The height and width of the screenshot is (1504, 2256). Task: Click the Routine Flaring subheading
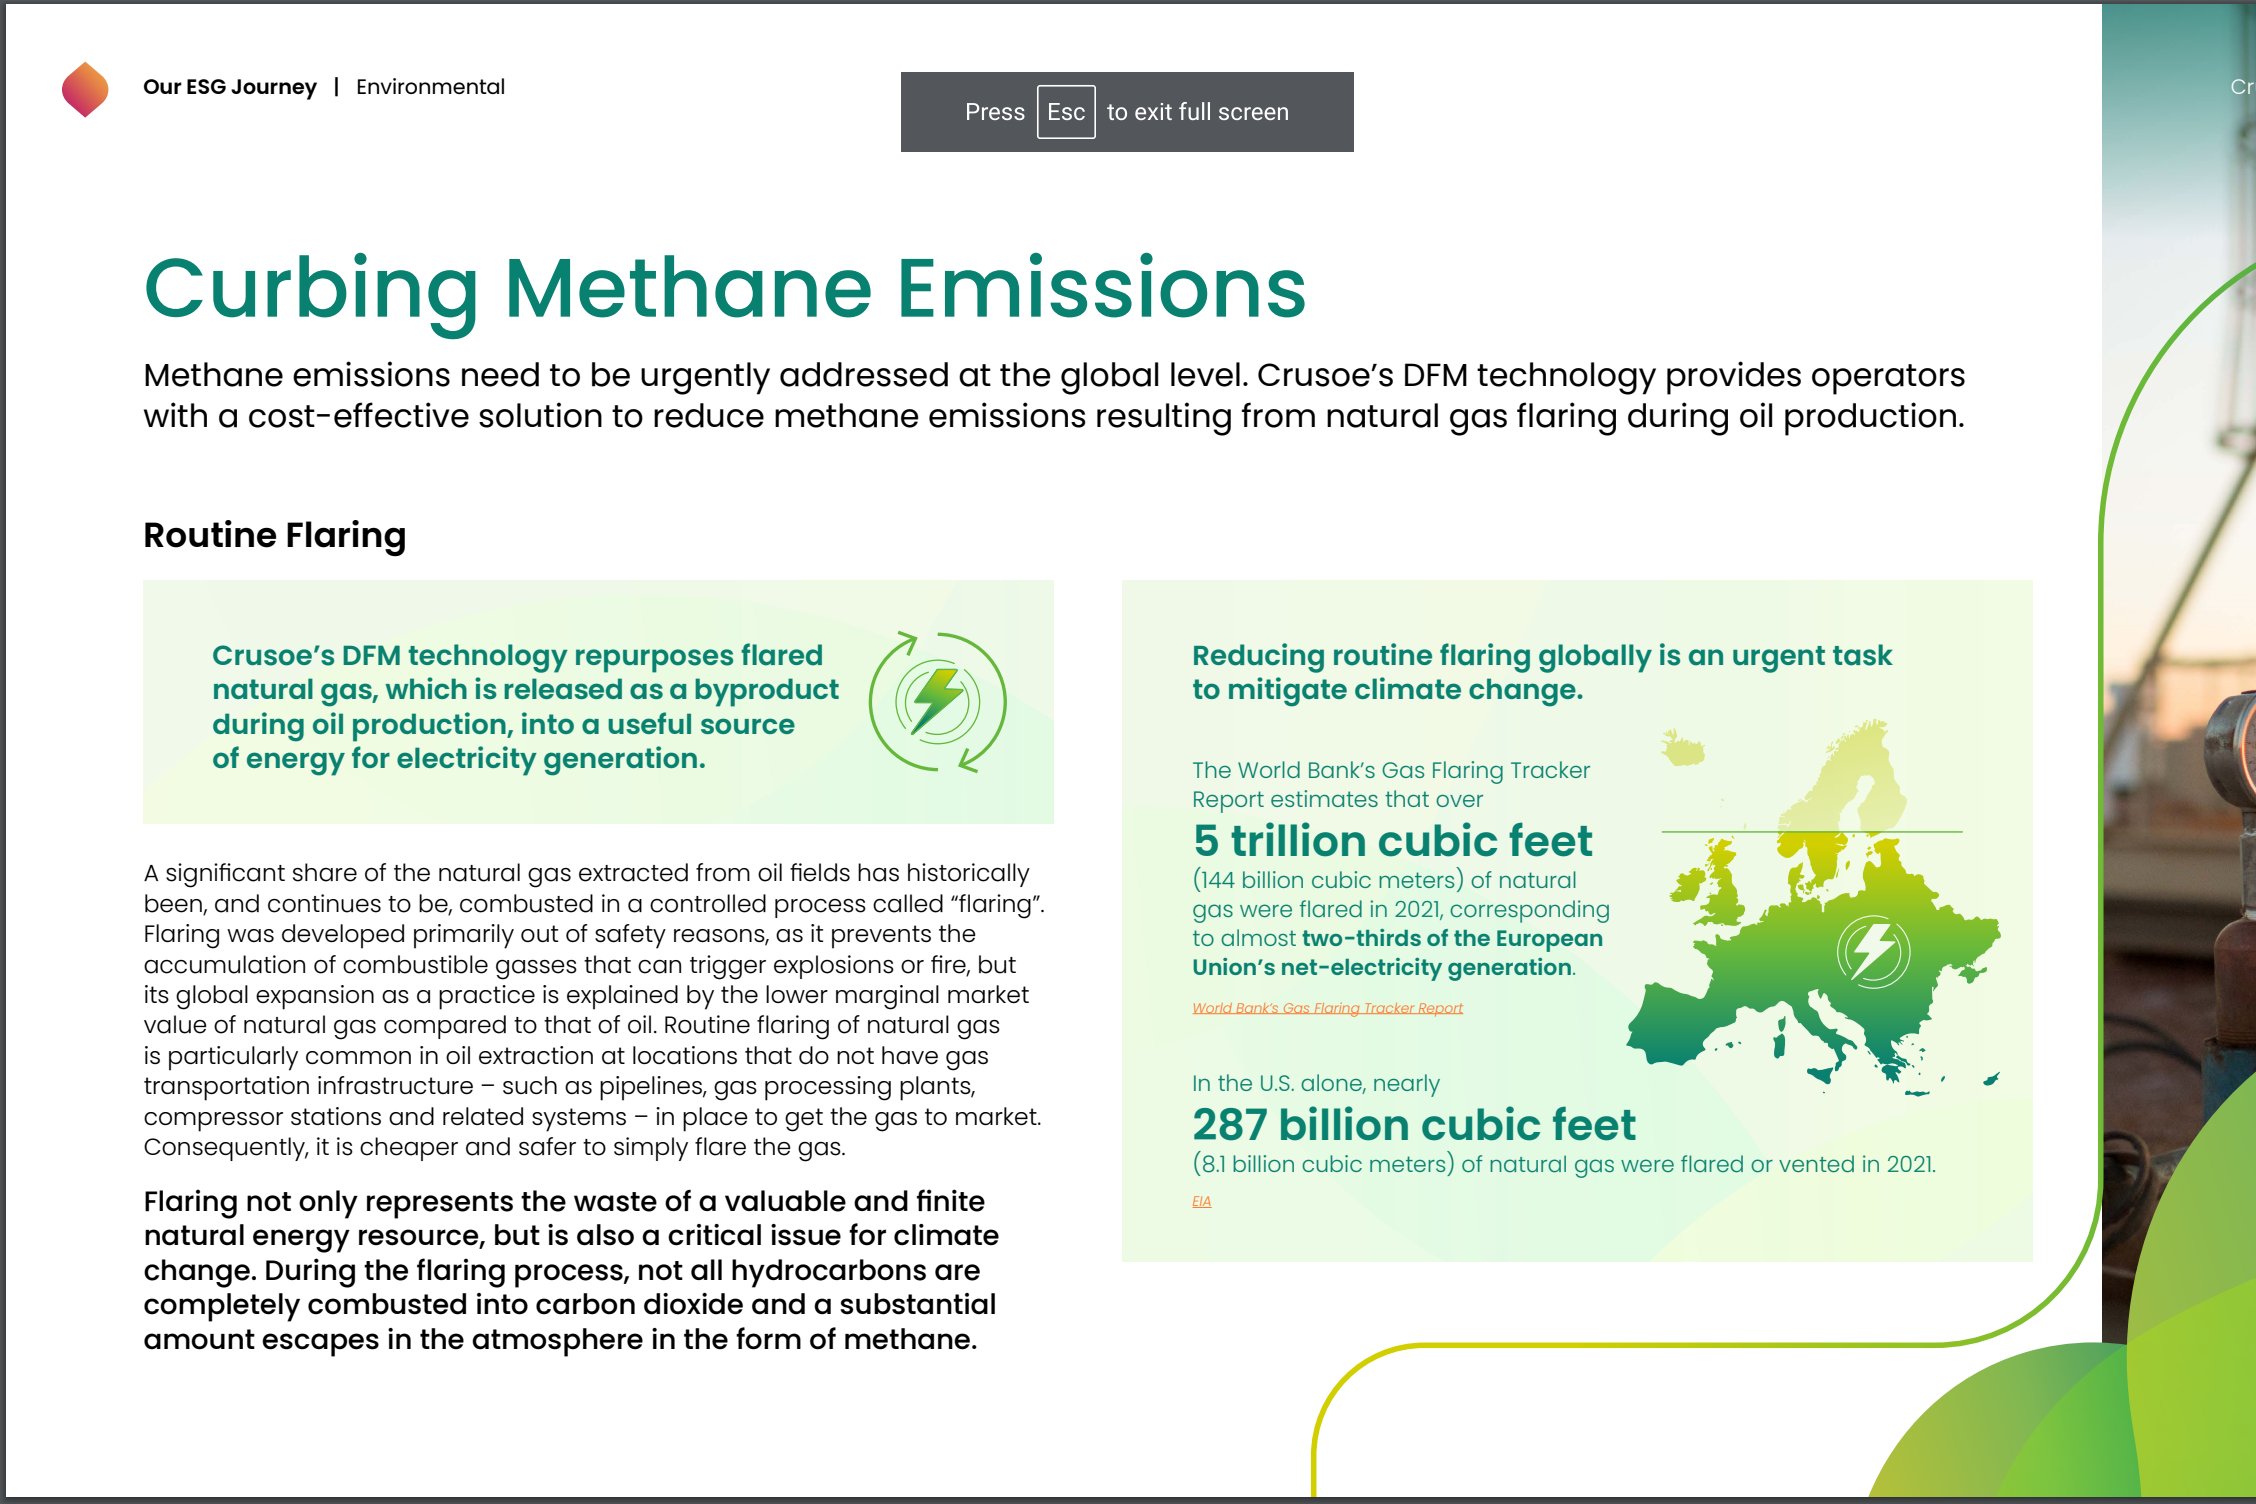[274, 535]
